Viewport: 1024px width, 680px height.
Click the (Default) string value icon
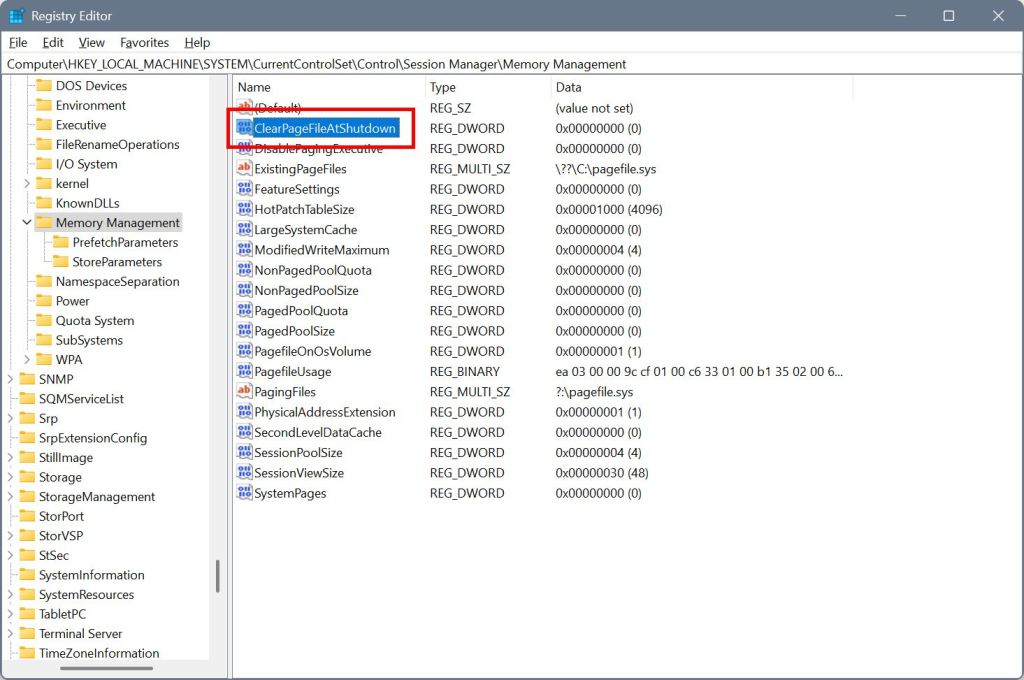click(244, 108)
